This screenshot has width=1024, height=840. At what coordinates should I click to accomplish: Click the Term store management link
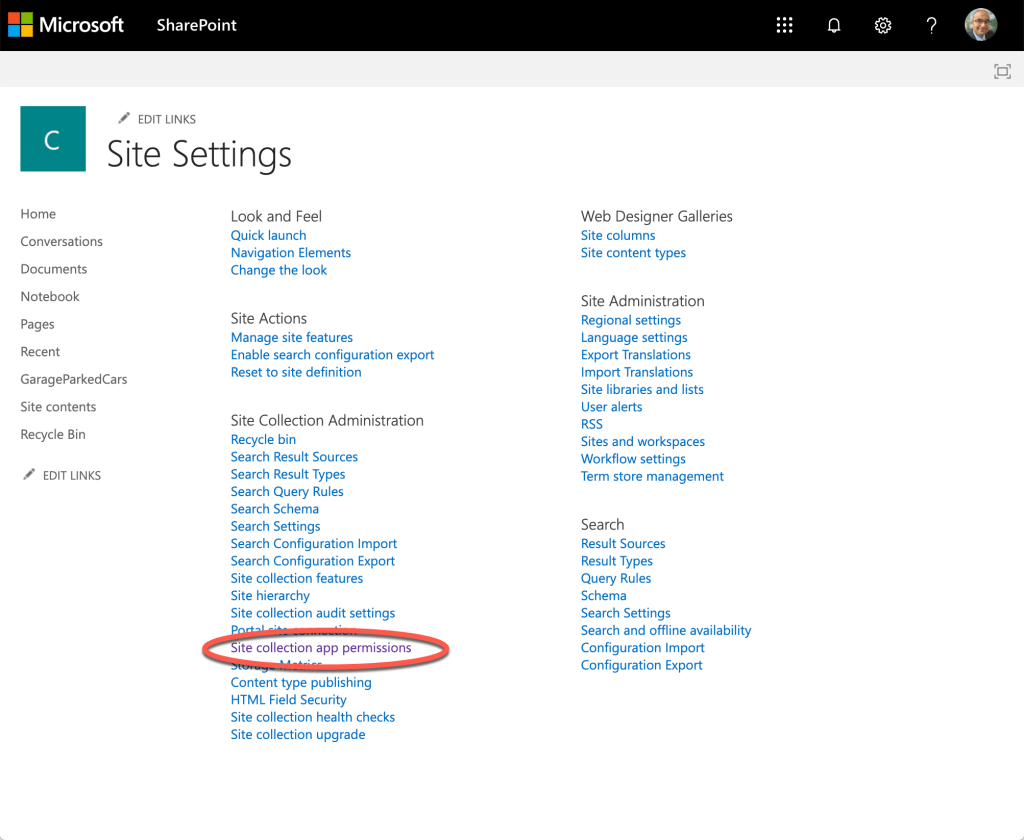point(652,476)
